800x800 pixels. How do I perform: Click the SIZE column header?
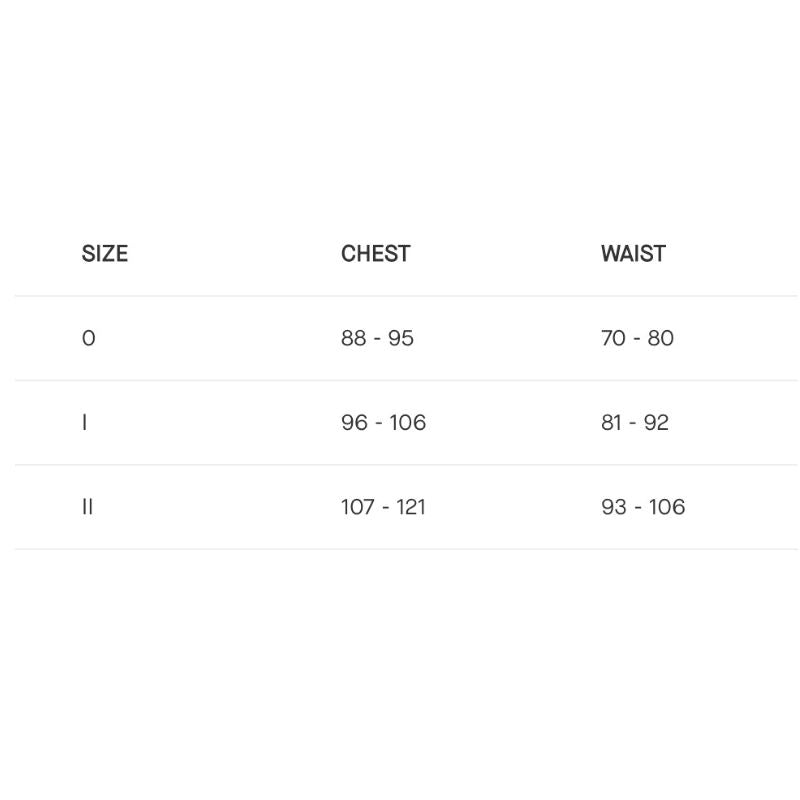tap(105, 254)
